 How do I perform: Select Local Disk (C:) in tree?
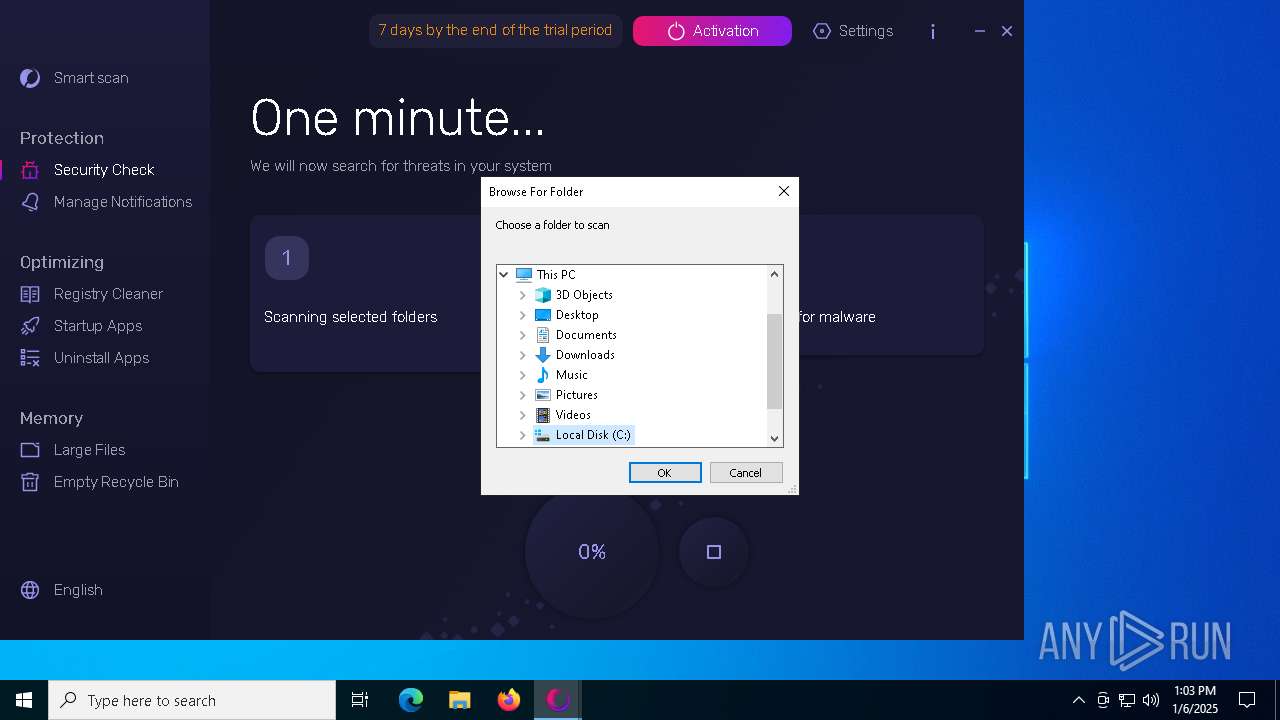[593, 435]
